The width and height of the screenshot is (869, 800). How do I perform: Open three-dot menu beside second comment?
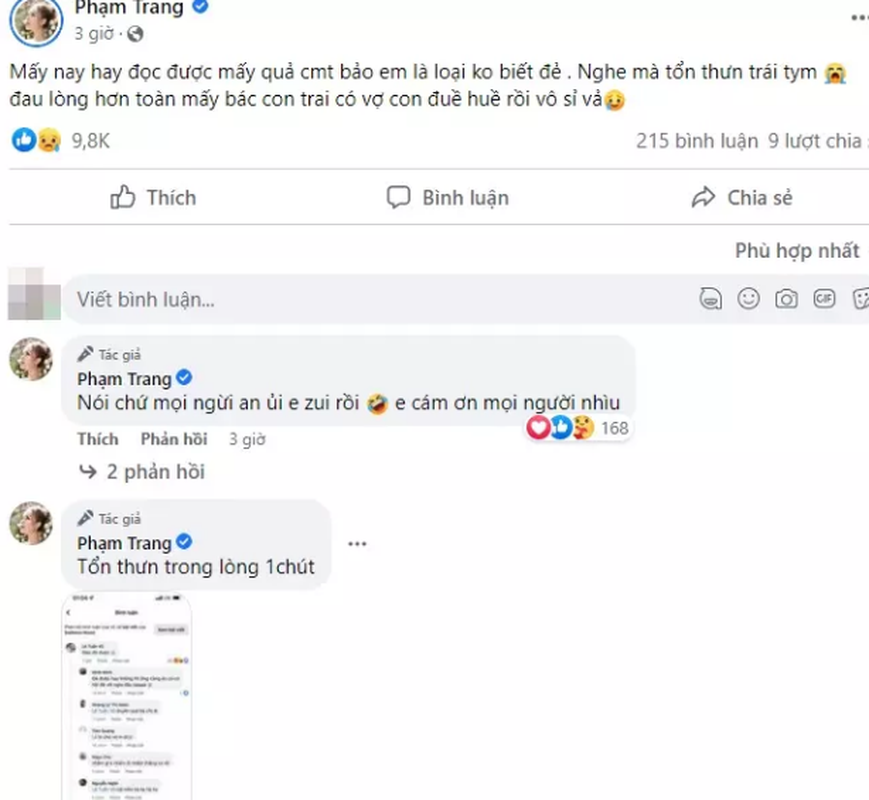coord(357,544)
